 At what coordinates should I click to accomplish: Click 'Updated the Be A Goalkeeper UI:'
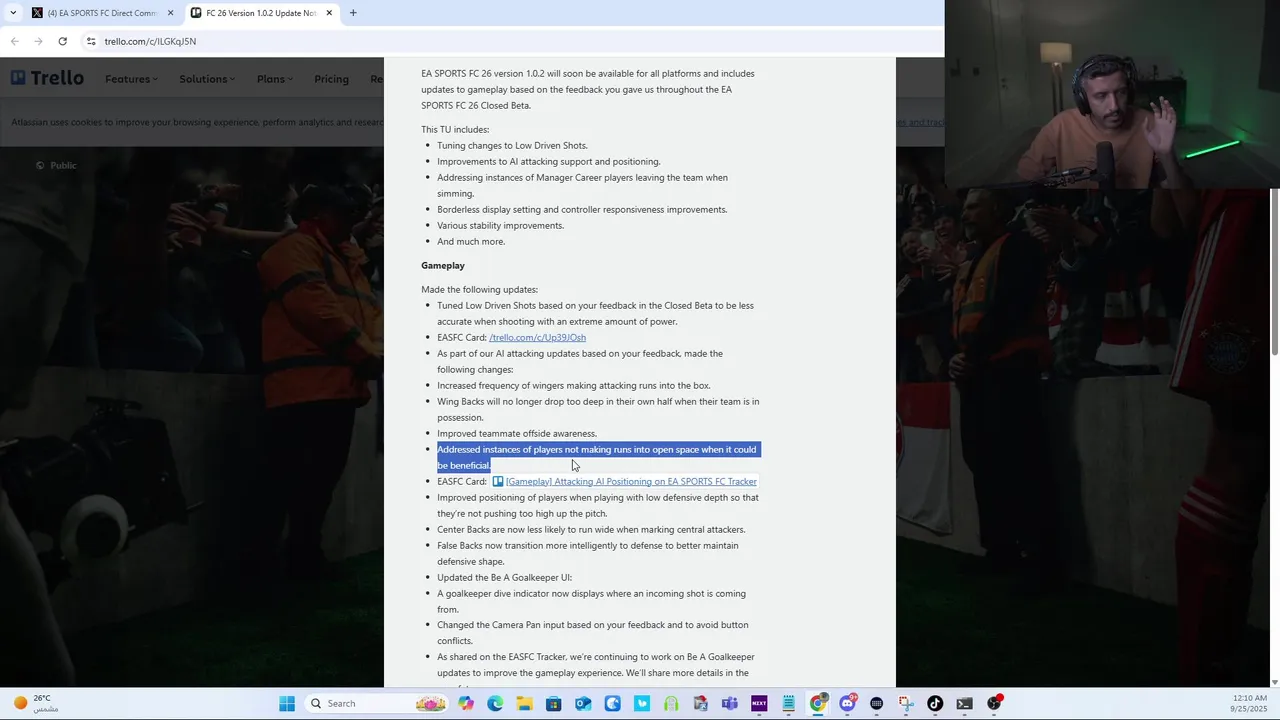[504, 577]
